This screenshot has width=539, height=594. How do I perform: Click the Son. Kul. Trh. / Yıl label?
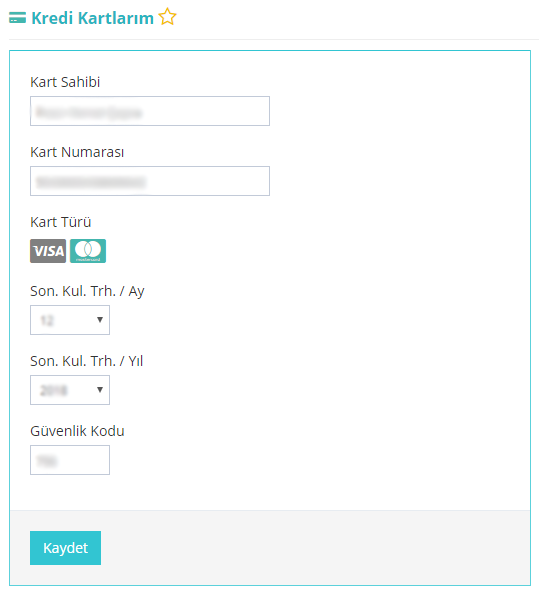tap(87, 361)
